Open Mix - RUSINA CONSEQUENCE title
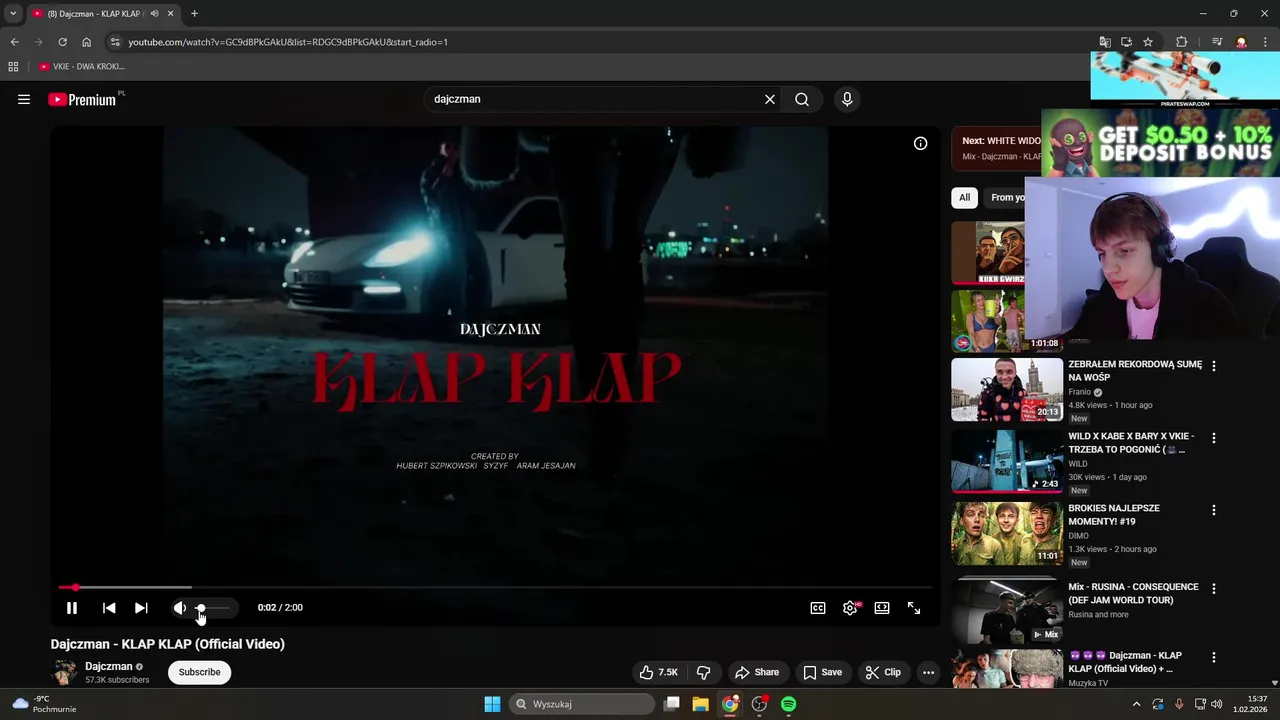The width and height of the screenshot is (1280, 720). (1133, 593)
